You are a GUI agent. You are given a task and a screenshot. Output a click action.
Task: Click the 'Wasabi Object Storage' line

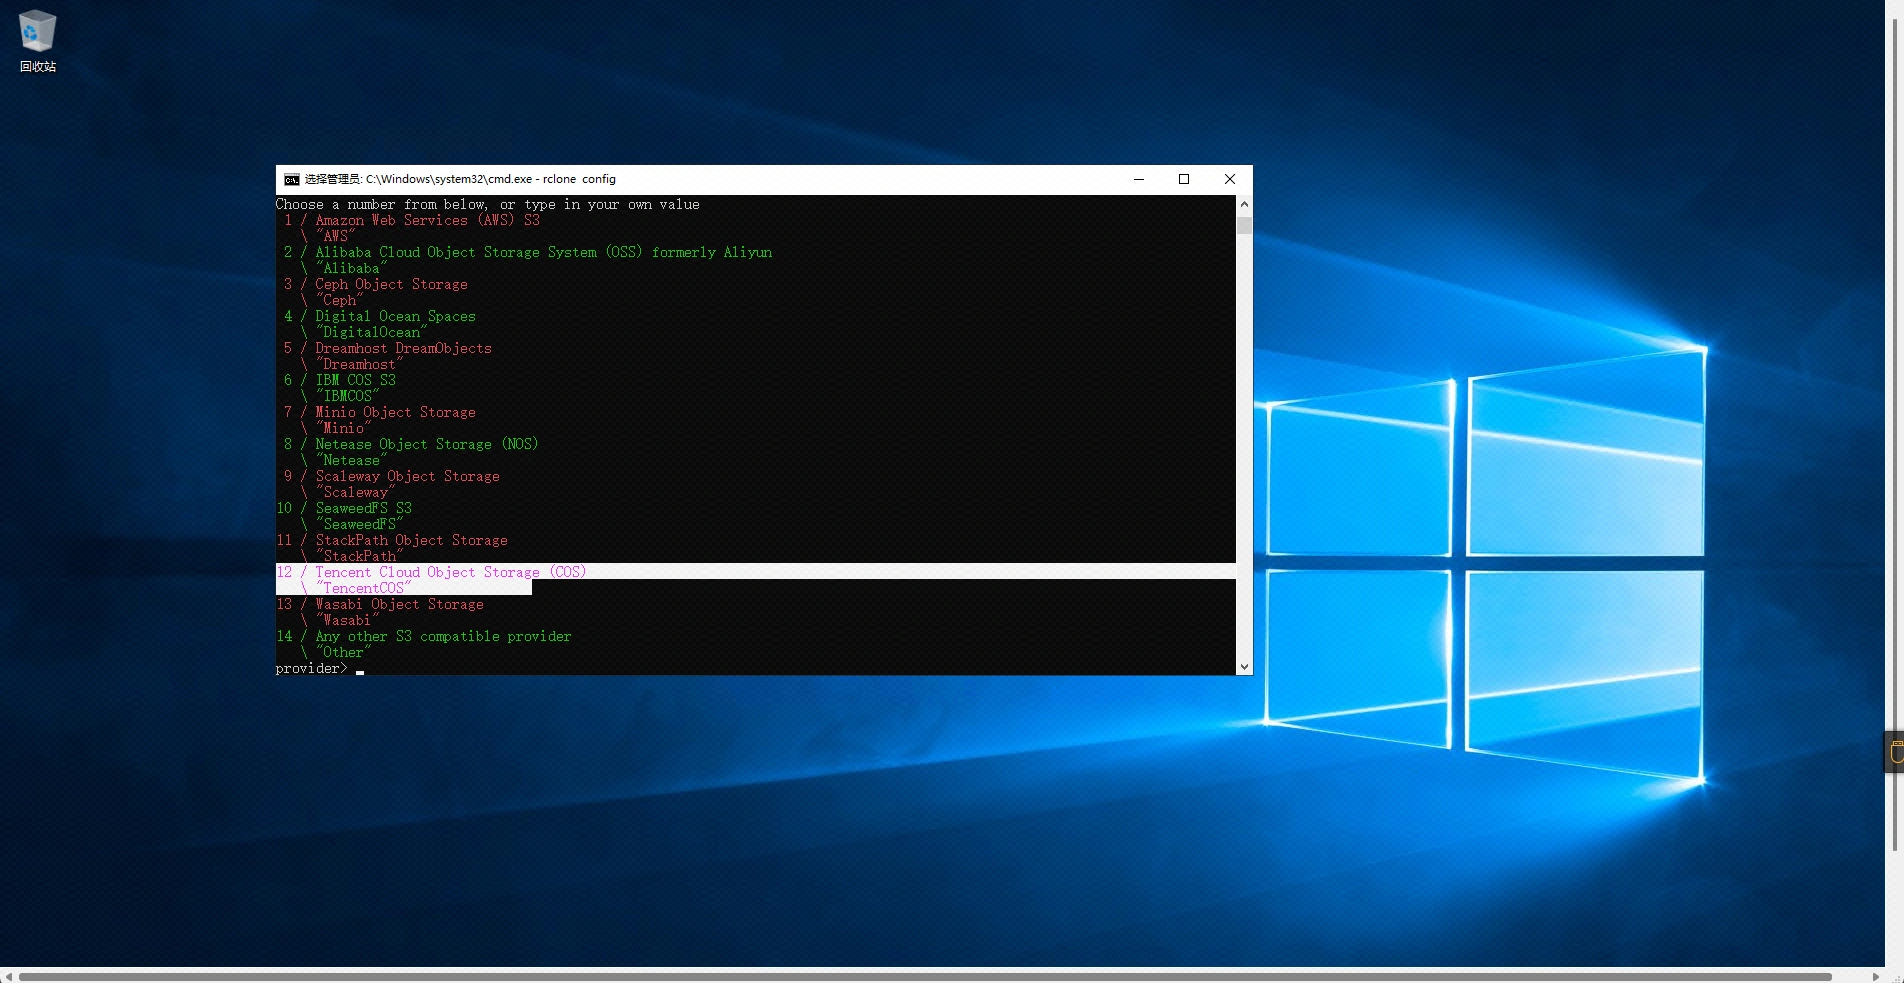(380, 604)
